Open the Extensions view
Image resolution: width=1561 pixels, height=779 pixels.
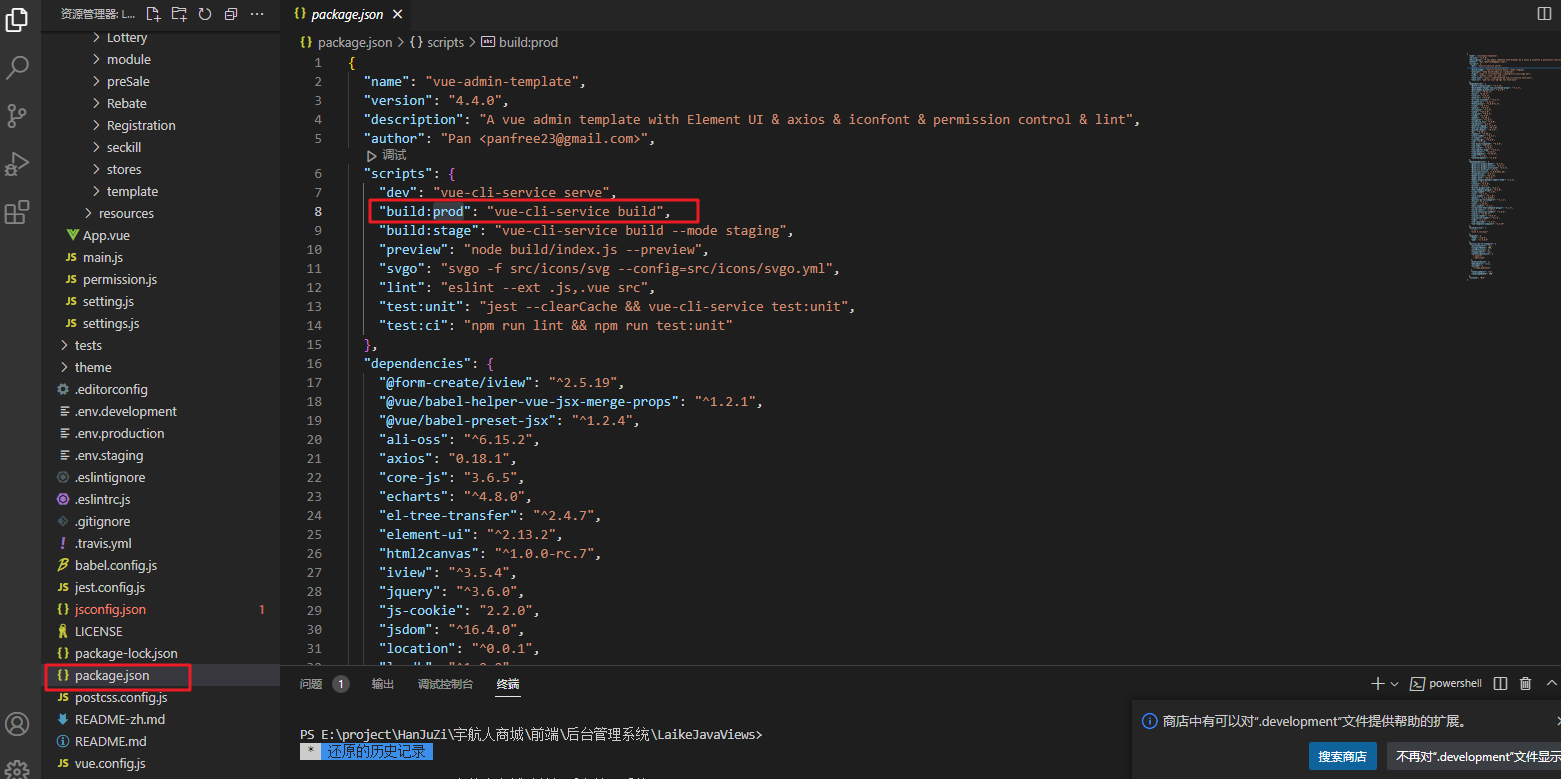tap(17, 212)
